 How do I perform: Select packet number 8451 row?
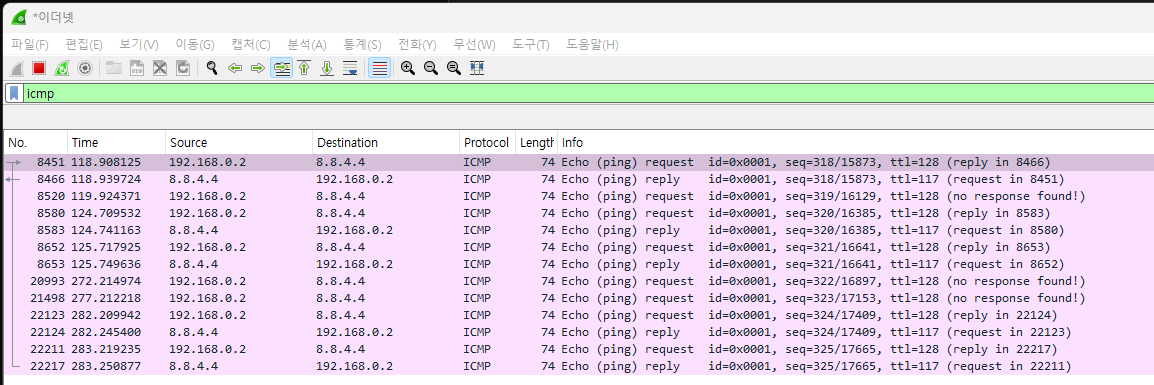tap(578, 162)
